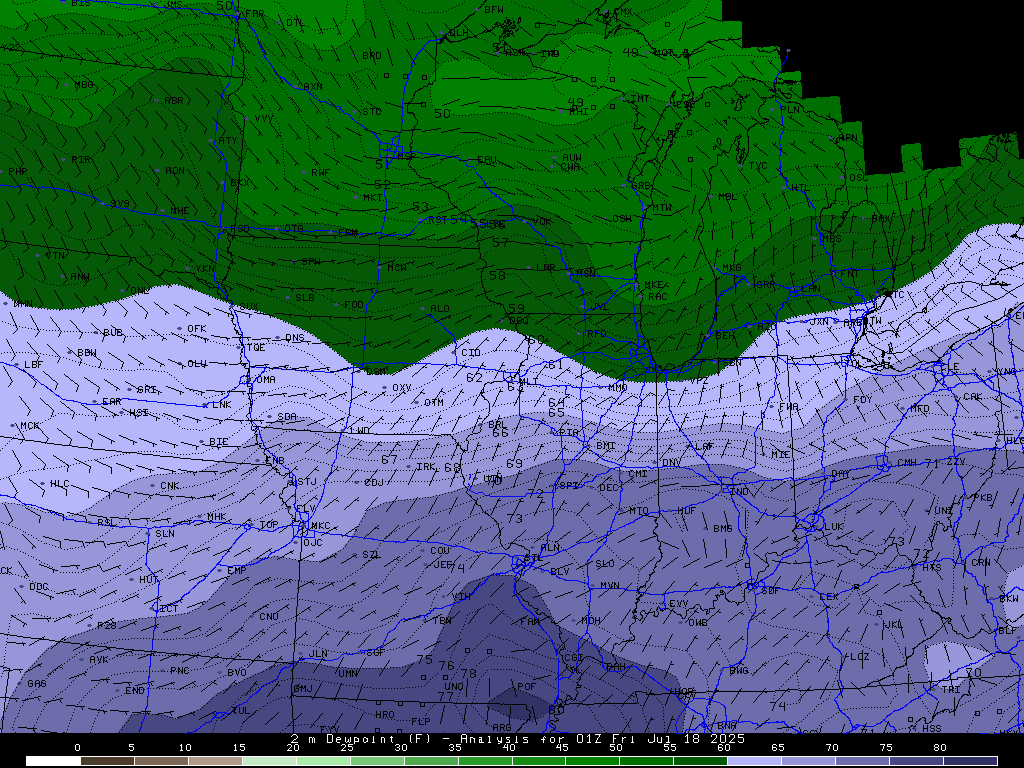Image resolution: width=1024 pixels, height=768 pixels.
Task: Select the tan 10–15 legend swatch
Action: [x=215, y=761]
